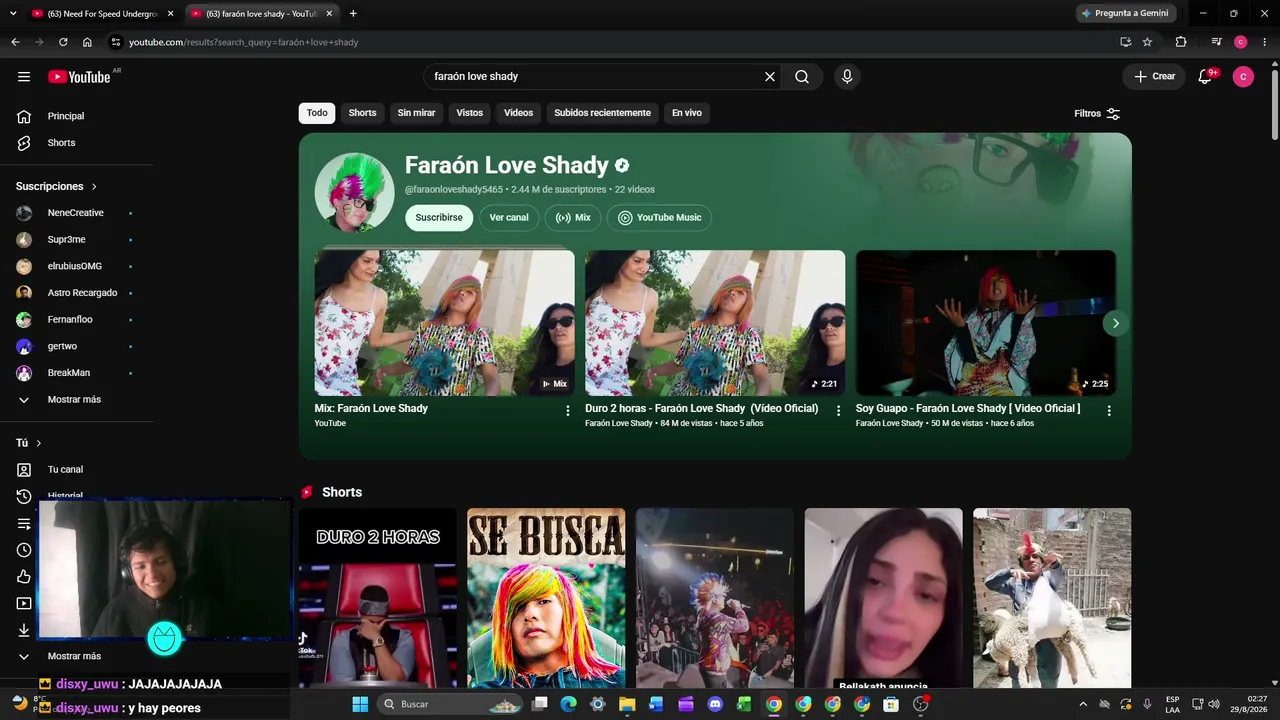Screen dimensions: 1280x720
Task: Open the browser profile avatar in toolbar
Action: coord(1241,42)
